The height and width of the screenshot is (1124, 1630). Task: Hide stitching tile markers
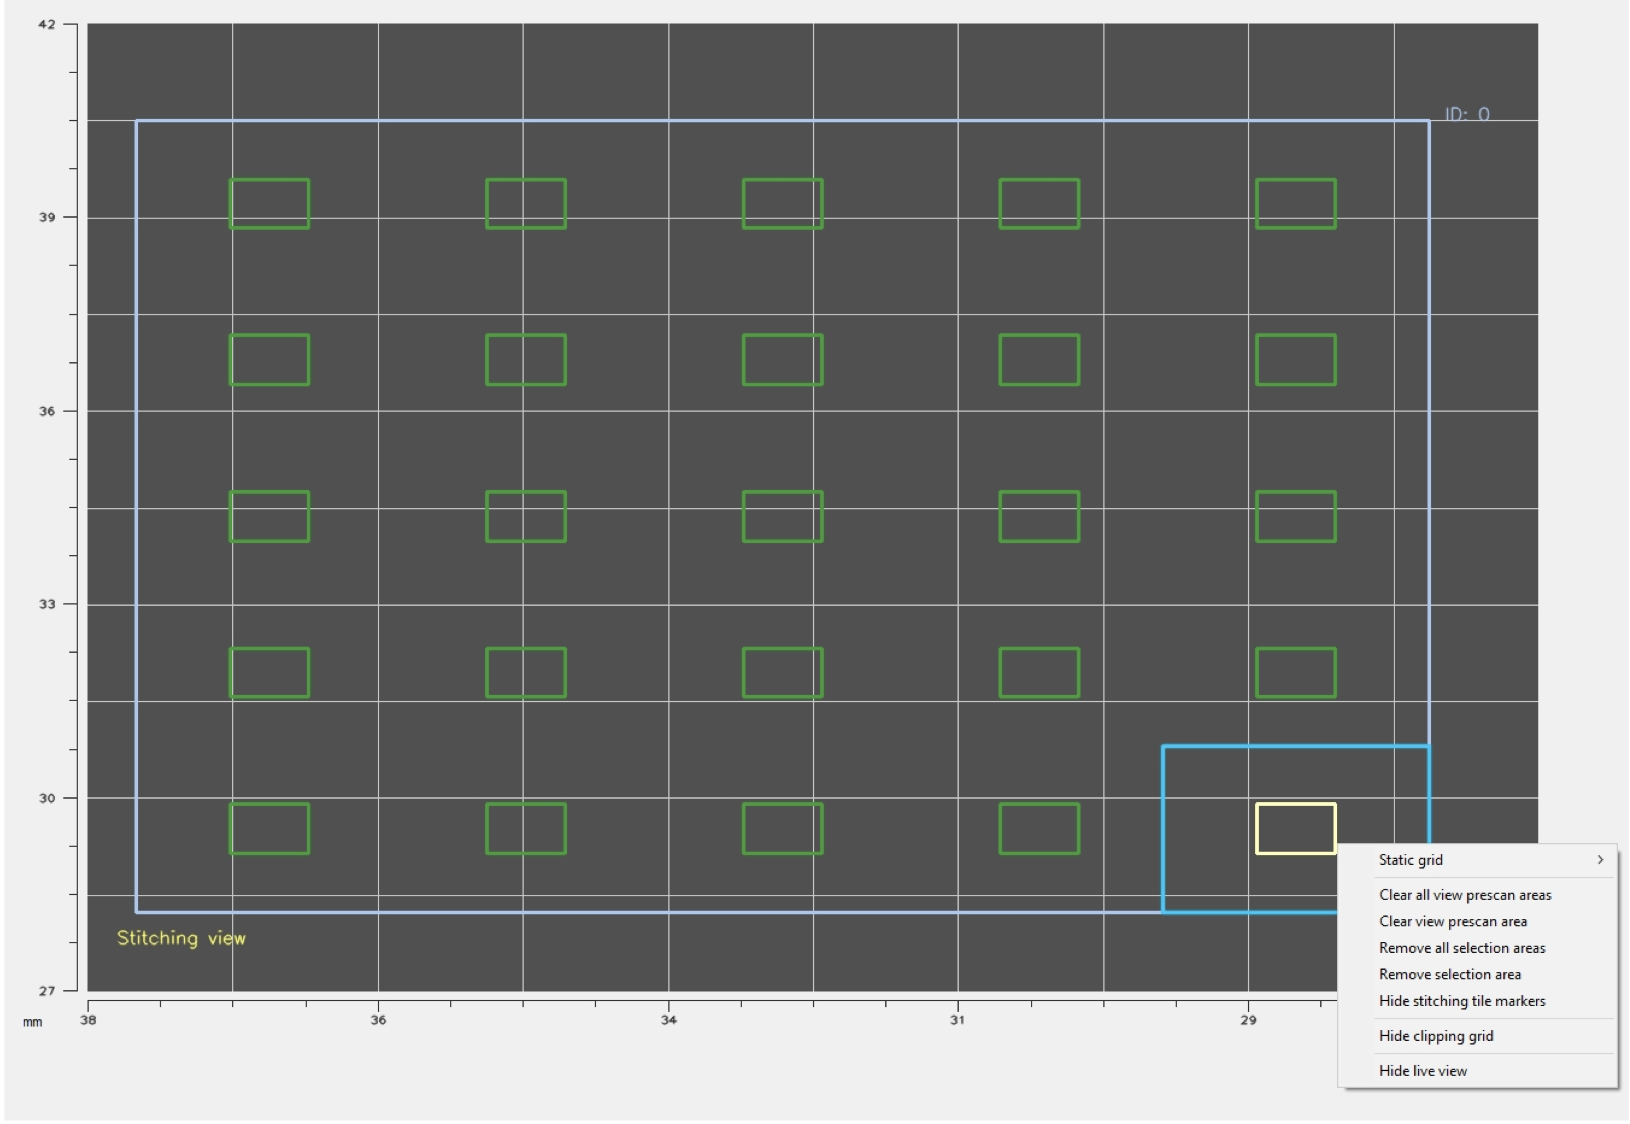coord(1462,1001)
